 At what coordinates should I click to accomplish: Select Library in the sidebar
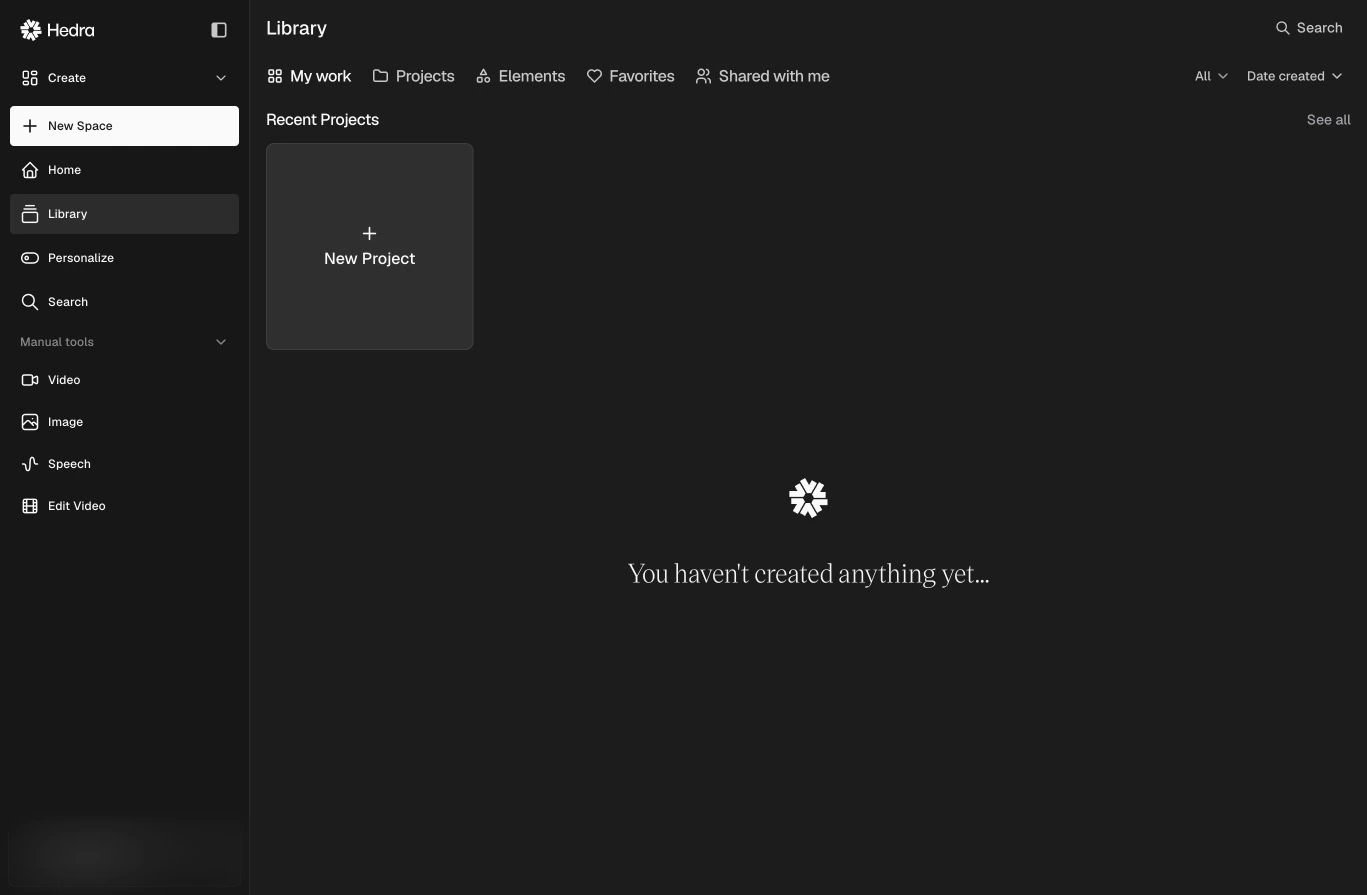[124, 214]
